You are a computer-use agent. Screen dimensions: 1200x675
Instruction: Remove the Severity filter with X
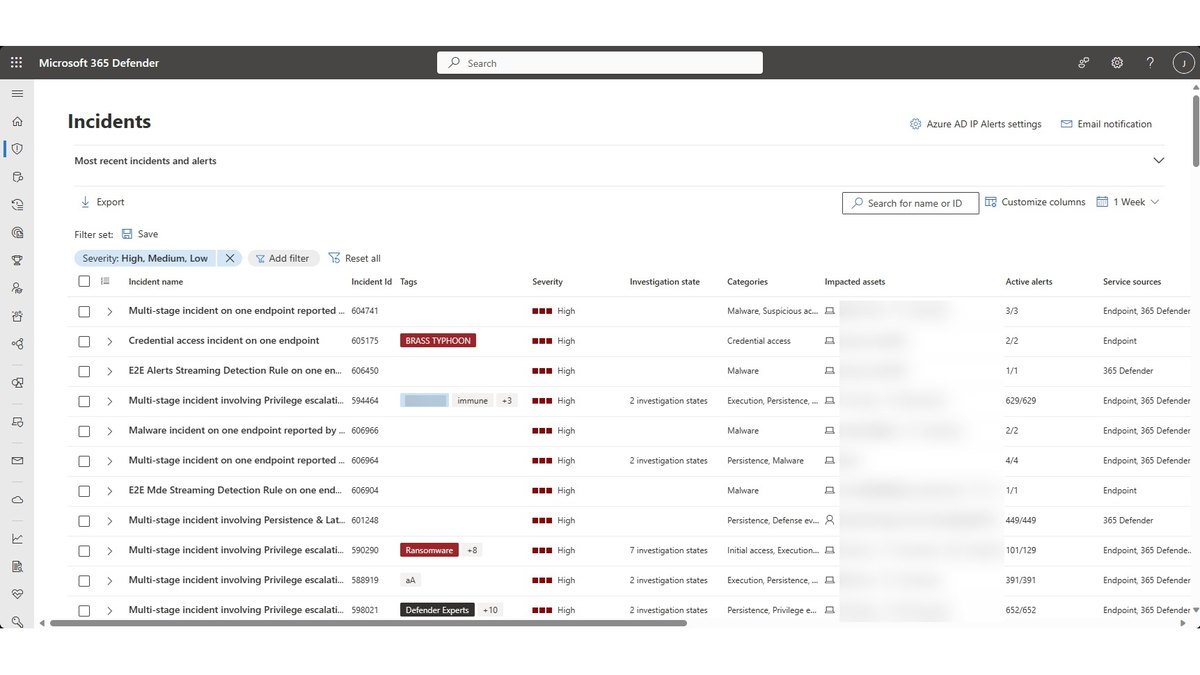point(230,258)
